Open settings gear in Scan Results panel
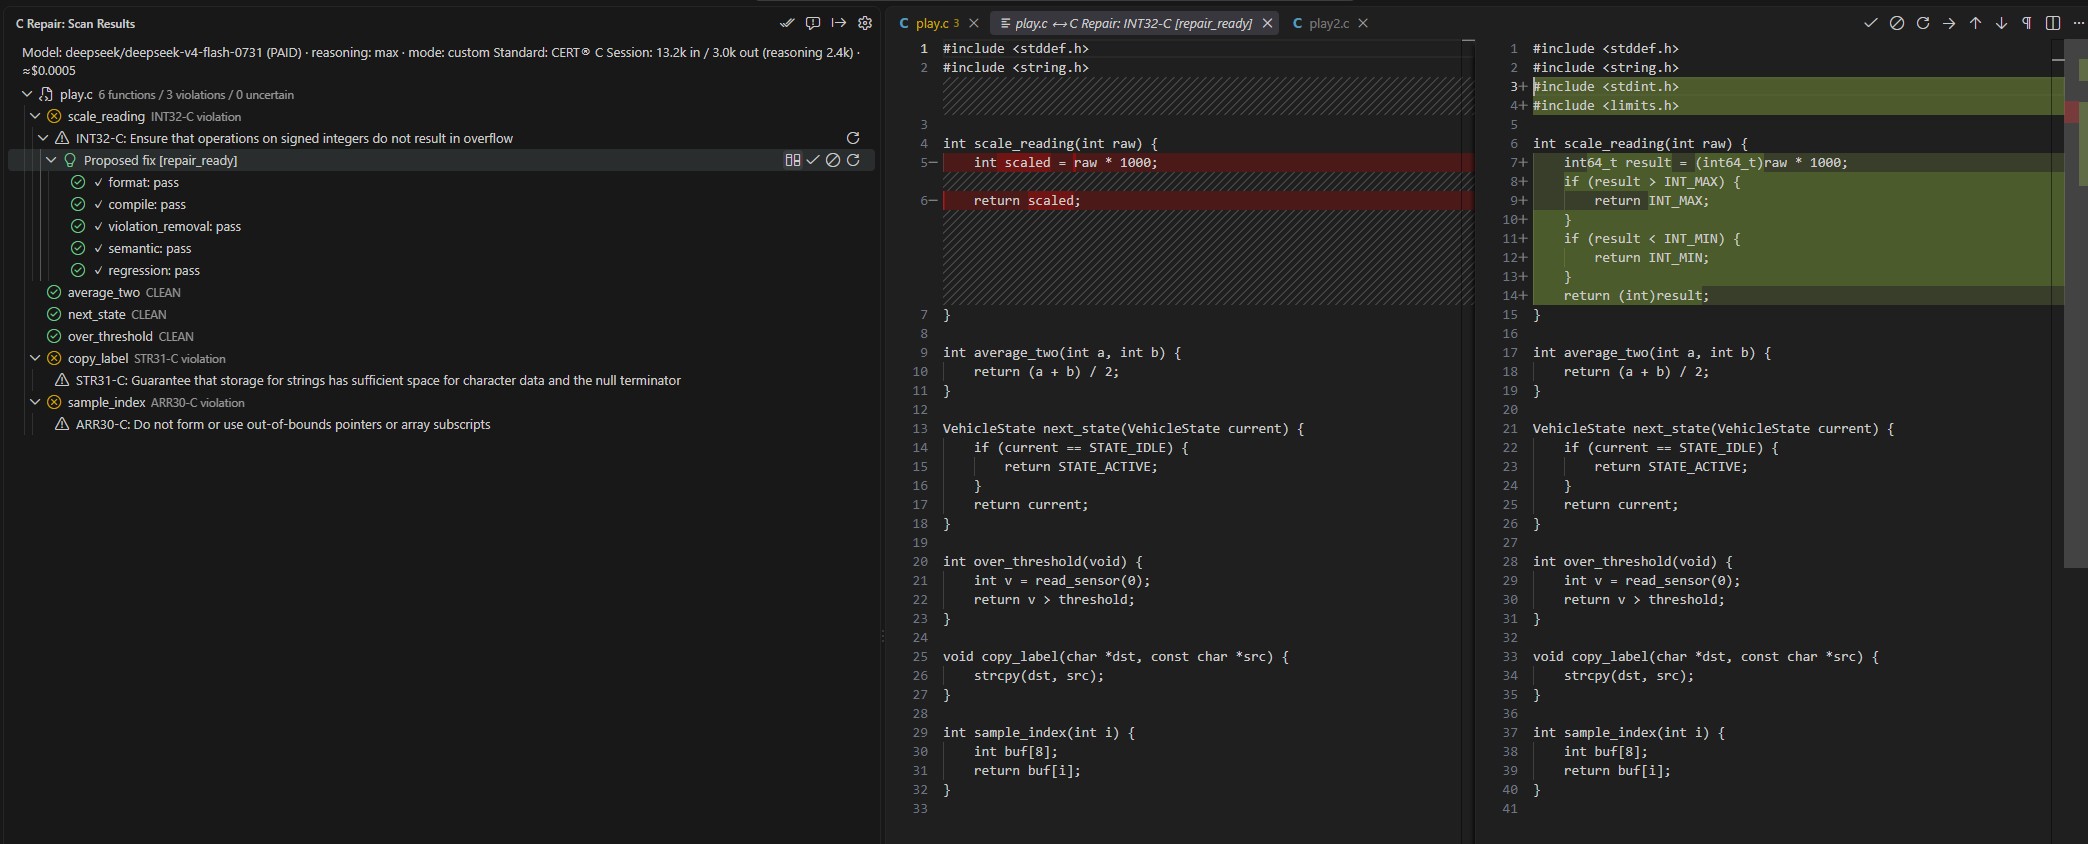The height and width of the screenshot is (844, 2088). 865,23
